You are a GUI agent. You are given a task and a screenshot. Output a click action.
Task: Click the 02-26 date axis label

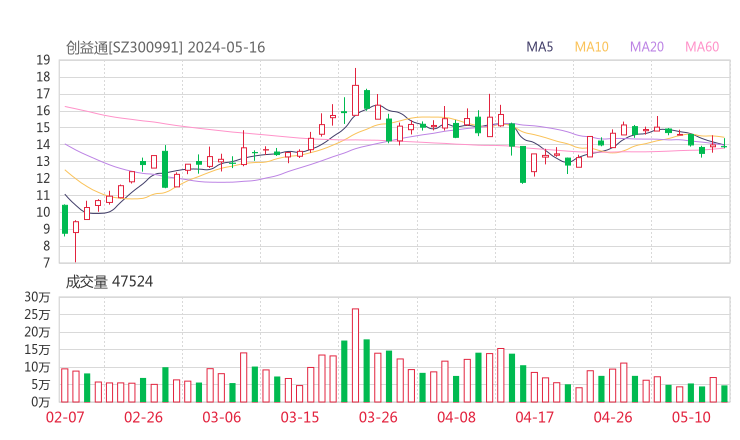coord(143,417)
